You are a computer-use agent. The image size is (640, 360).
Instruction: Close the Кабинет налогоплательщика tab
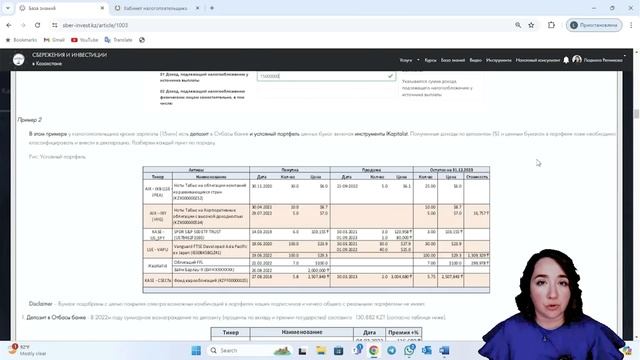coord(197,8)
